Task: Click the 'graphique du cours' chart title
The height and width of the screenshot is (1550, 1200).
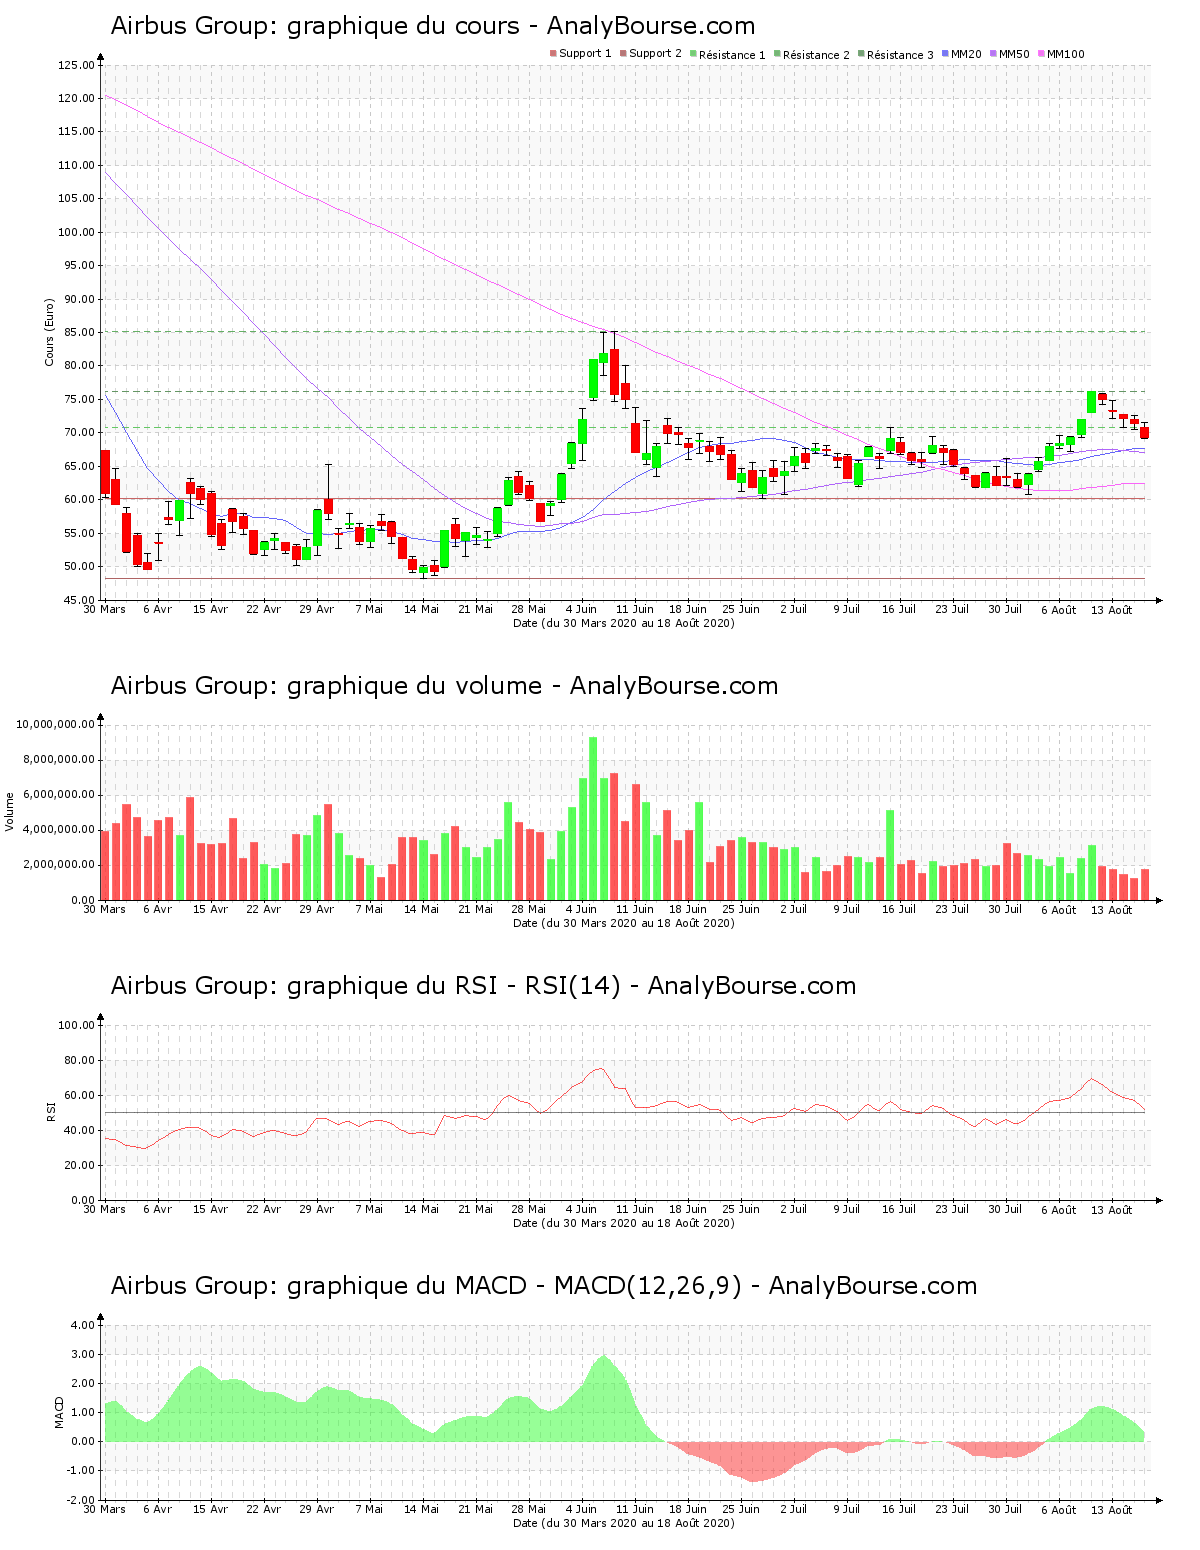Action: point(433,26)
